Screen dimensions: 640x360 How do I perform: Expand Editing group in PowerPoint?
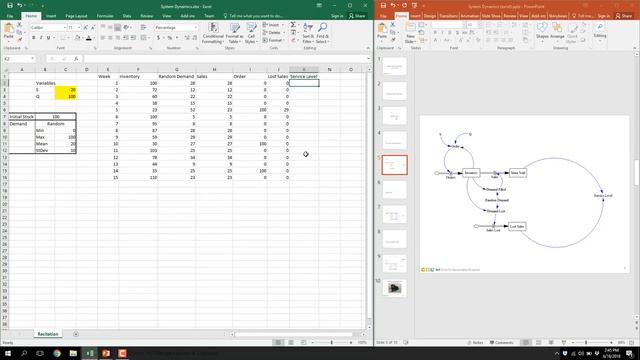coord(600,31)
